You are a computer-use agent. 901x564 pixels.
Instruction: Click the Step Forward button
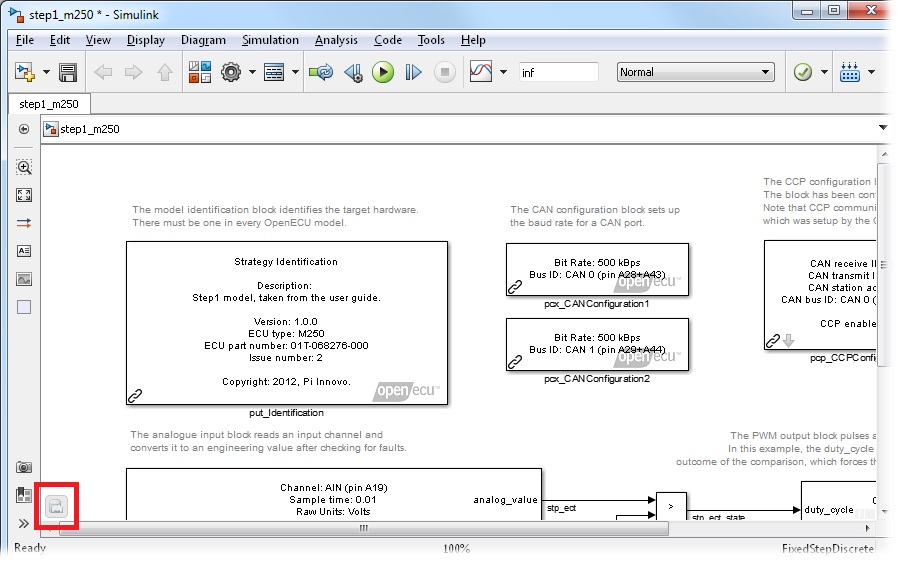[414, 72]
